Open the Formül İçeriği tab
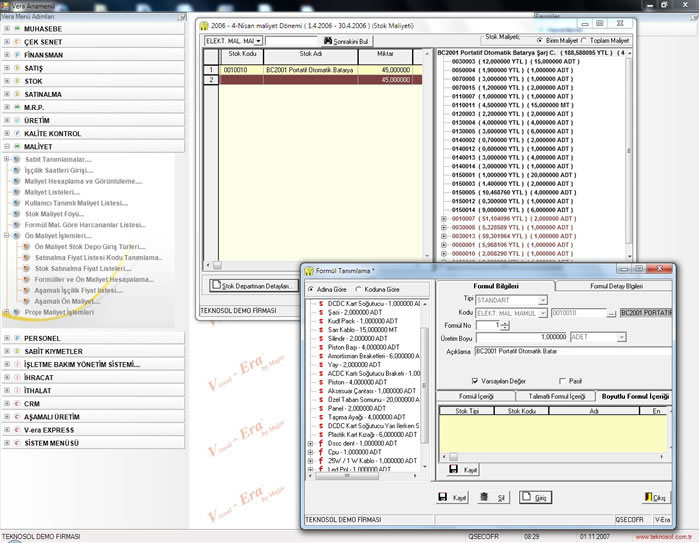This screenshot has height=543, width=699. point(476,396)
